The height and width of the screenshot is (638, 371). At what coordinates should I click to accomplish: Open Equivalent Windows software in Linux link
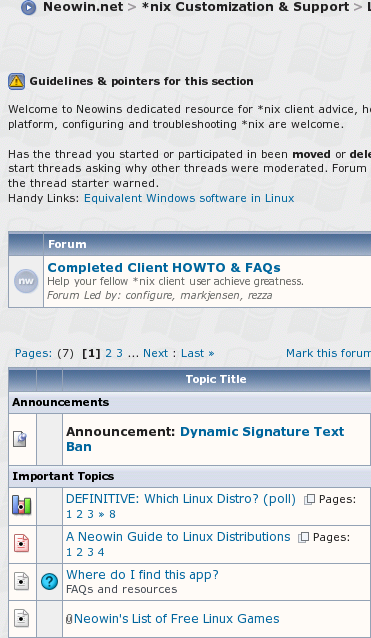tap(189, 198)
